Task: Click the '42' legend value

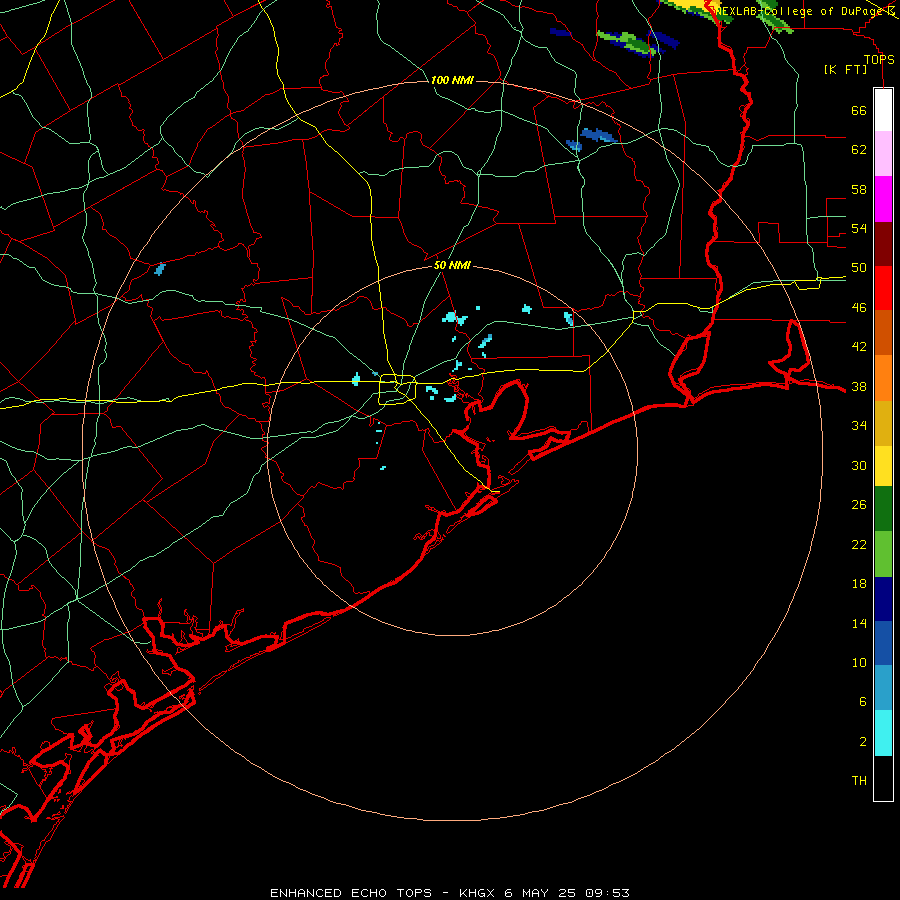Action: pyautogui.click(x=859, y=347)
